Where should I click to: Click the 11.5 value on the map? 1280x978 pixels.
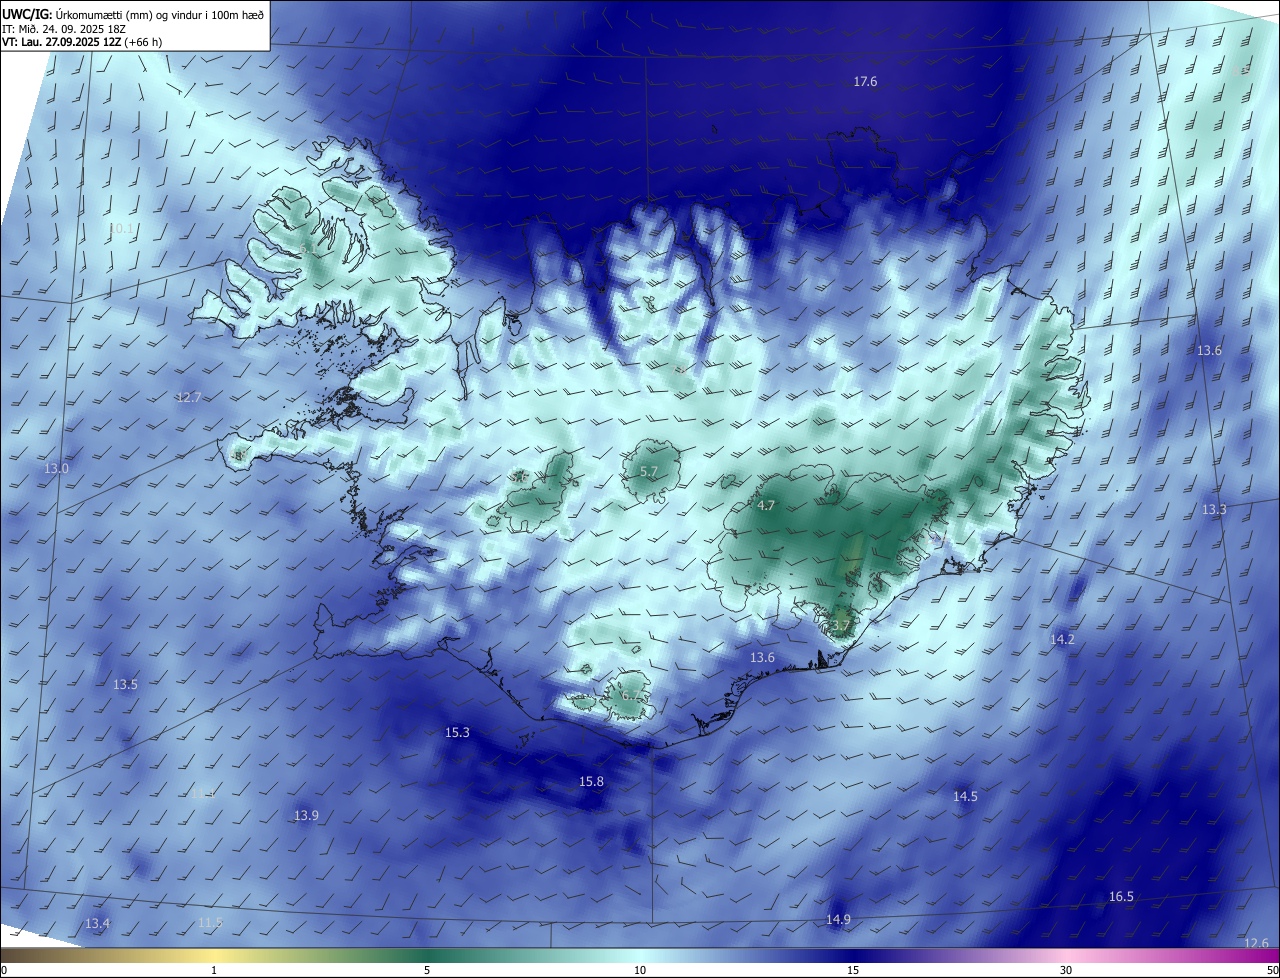[210, 923]
